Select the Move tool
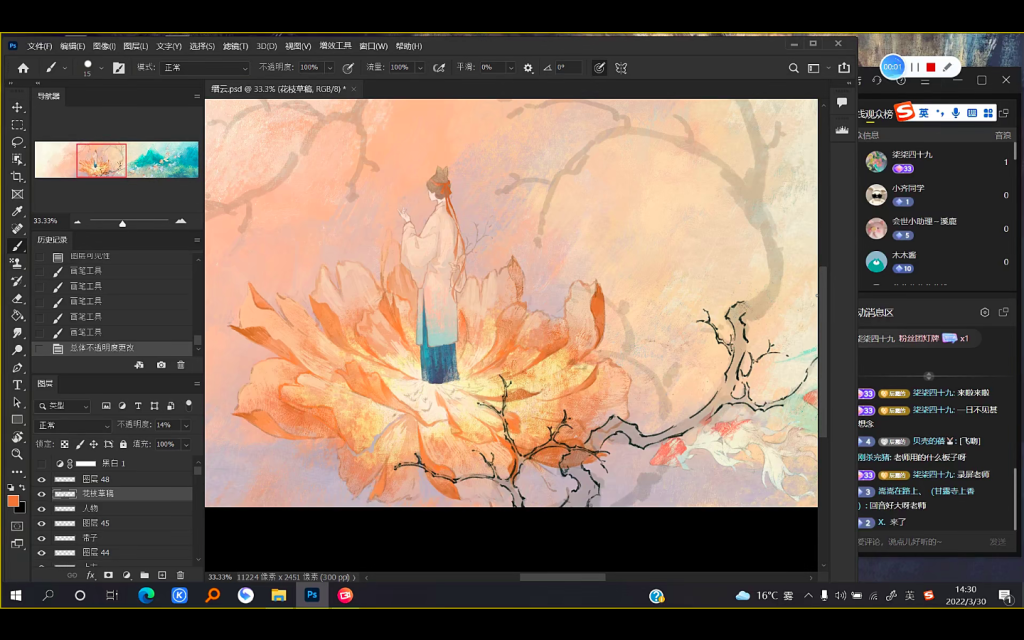 pyautogui.click(x=17, y=107)
